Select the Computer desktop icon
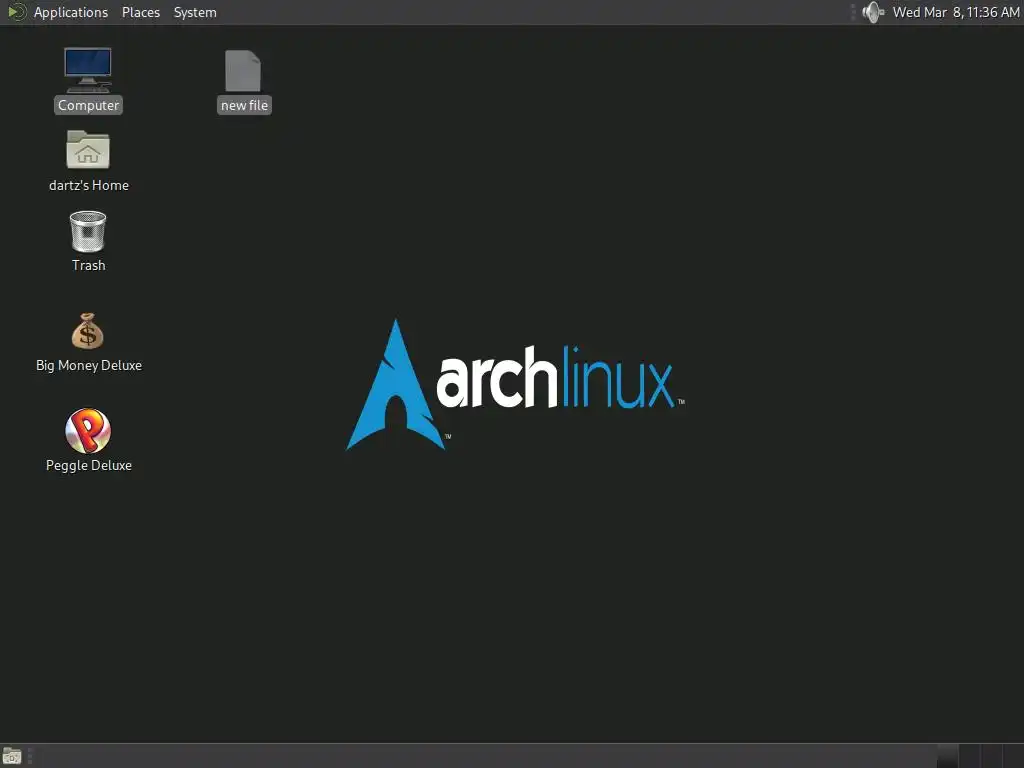 coord(88,80)
